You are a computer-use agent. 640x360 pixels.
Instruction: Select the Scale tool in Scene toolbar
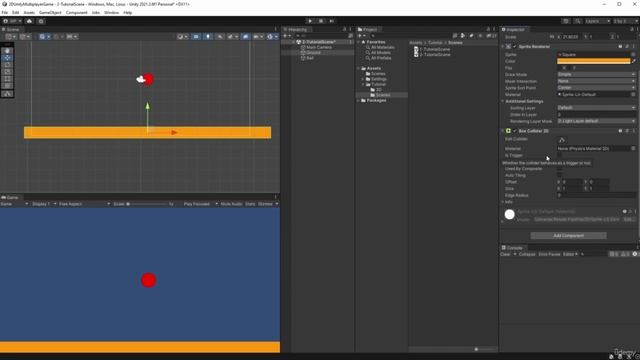tap(7, 72)
